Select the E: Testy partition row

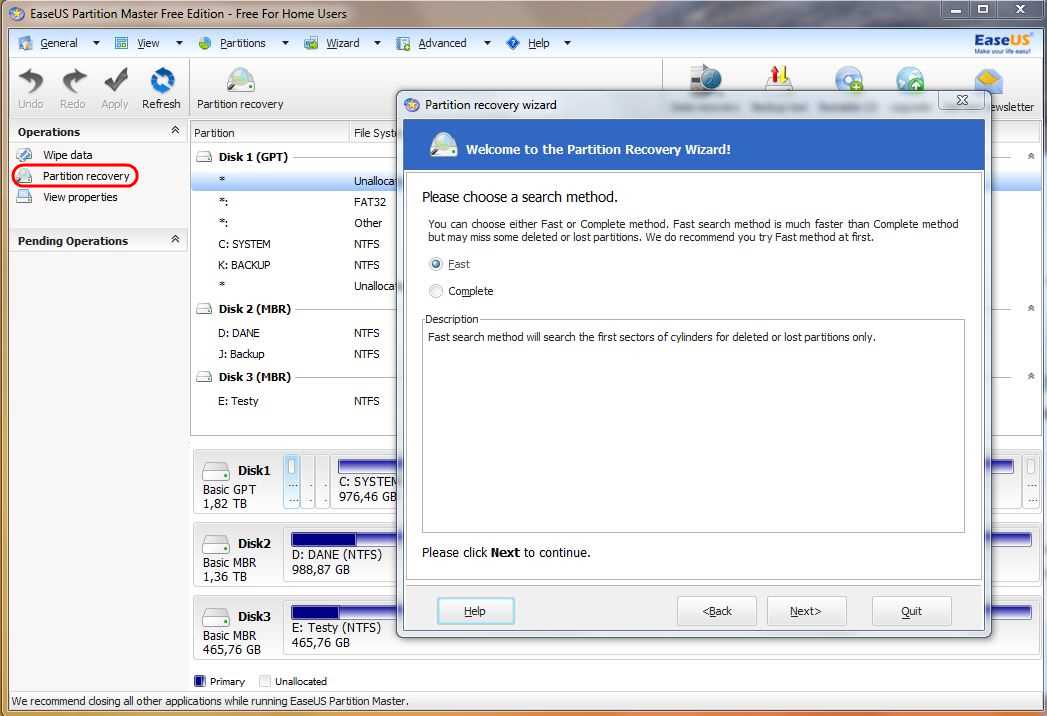point(294,401)
